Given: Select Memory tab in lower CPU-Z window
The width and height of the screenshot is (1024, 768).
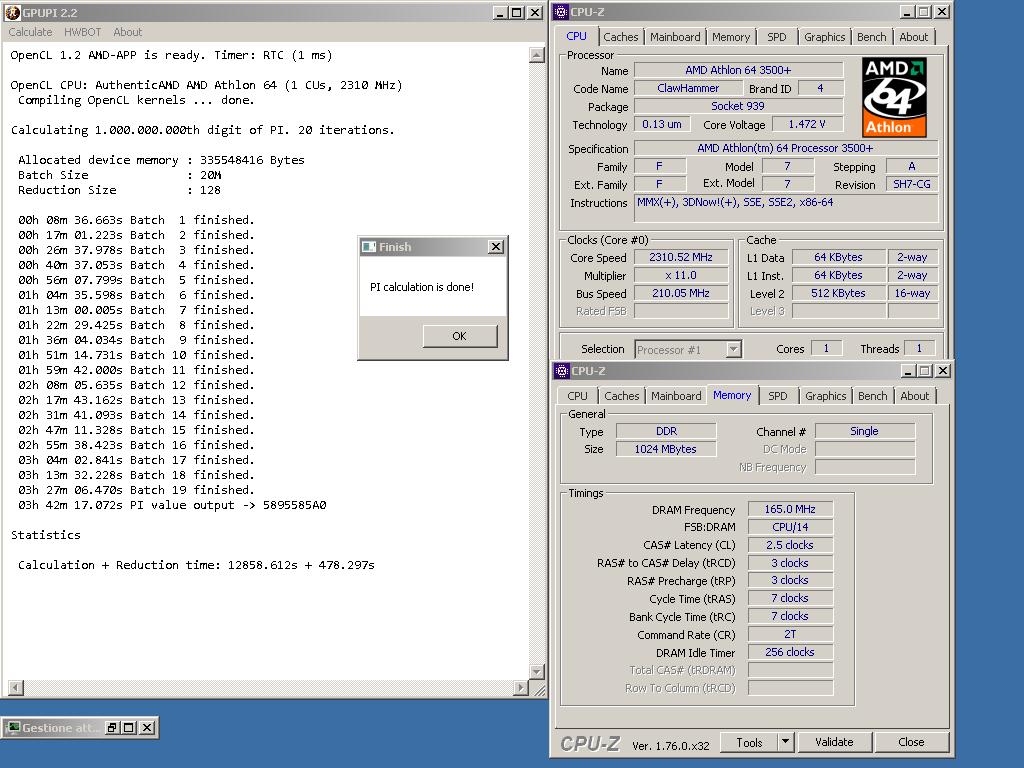Looking at the screenshot, I should (732, 395).
